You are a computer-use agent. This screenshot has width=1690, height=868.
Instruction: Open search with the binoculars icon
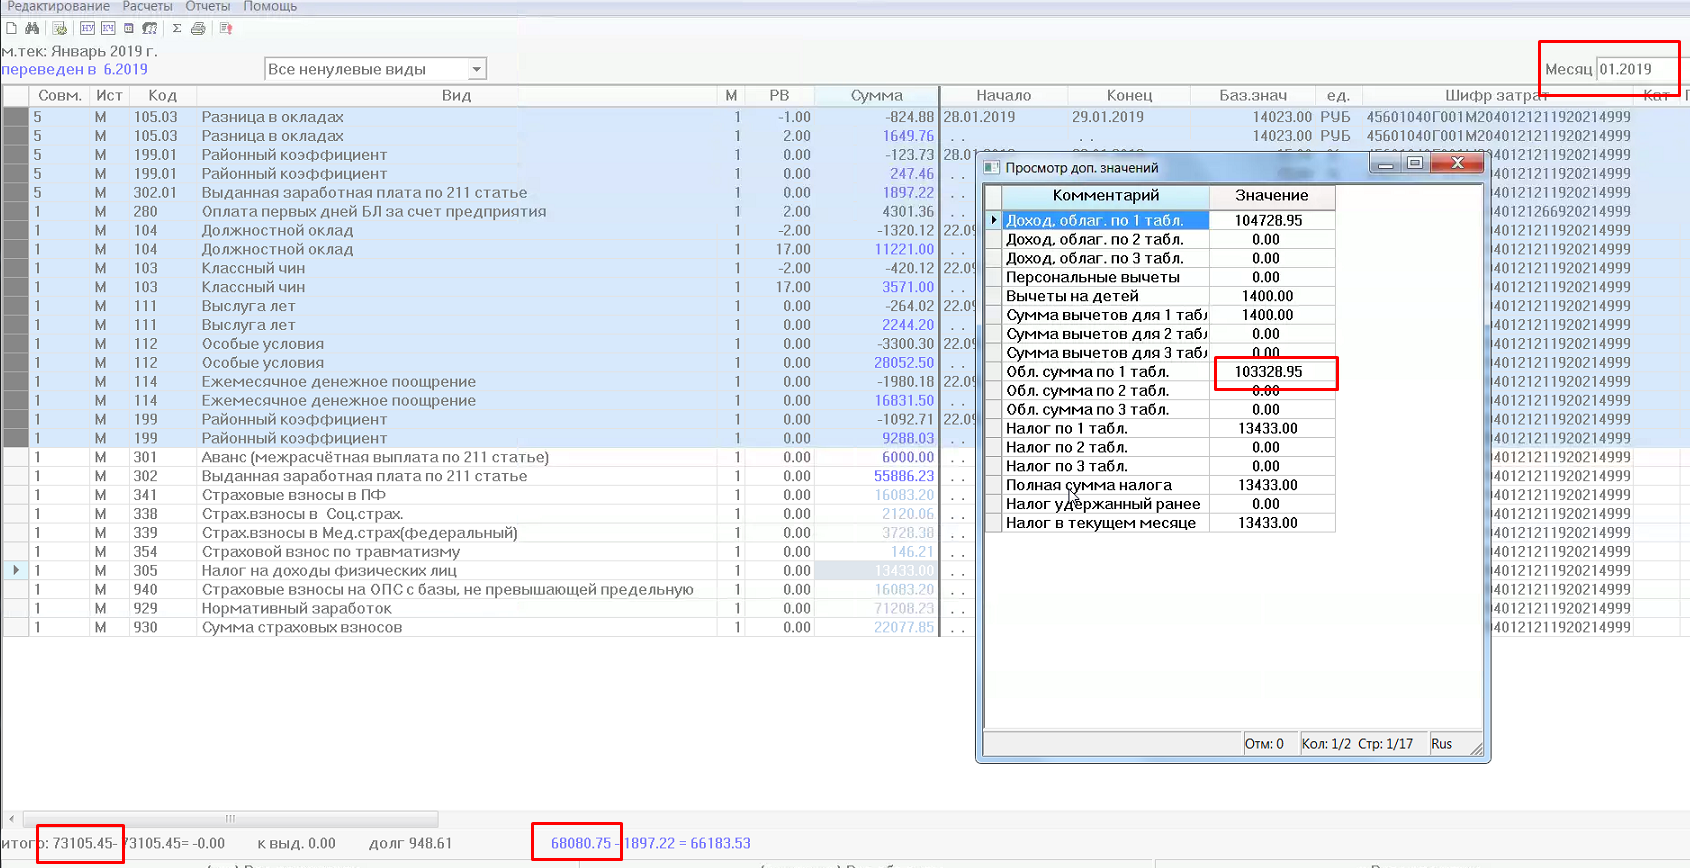[x=32, y=28]
